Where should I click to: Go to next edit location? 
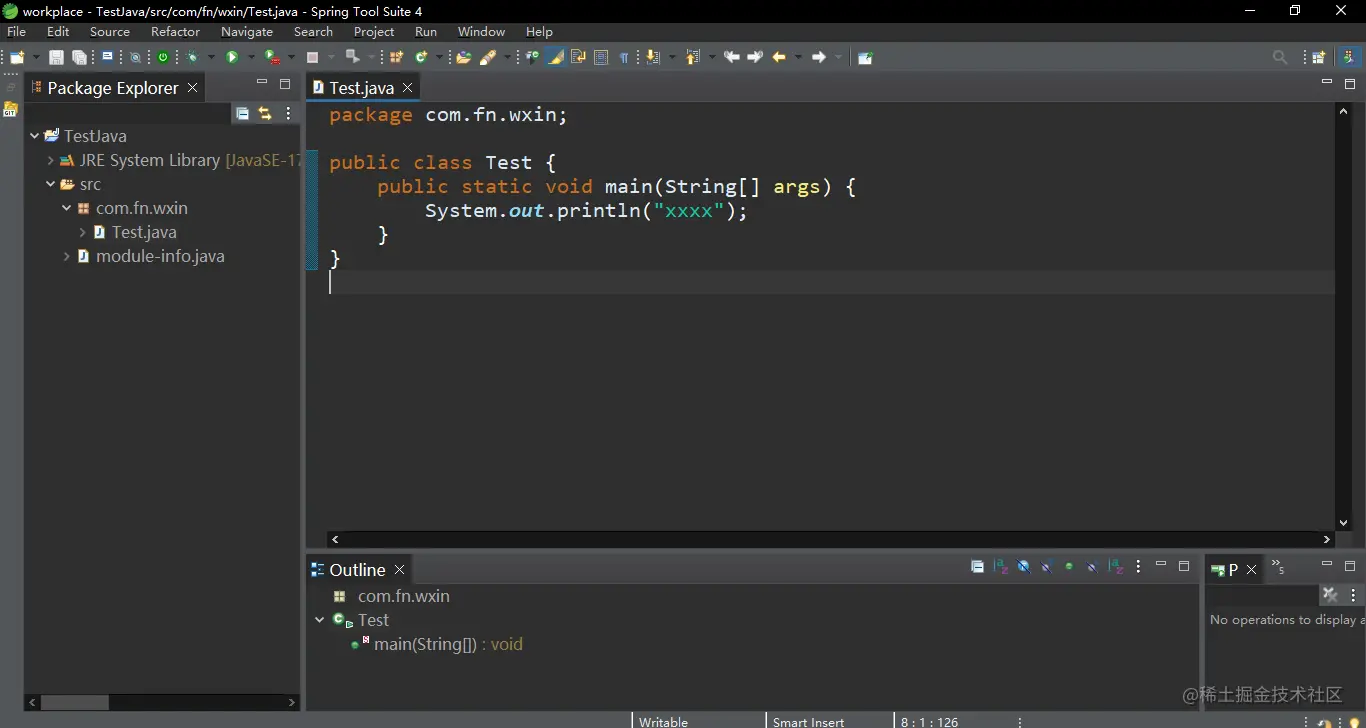[755, 58]
